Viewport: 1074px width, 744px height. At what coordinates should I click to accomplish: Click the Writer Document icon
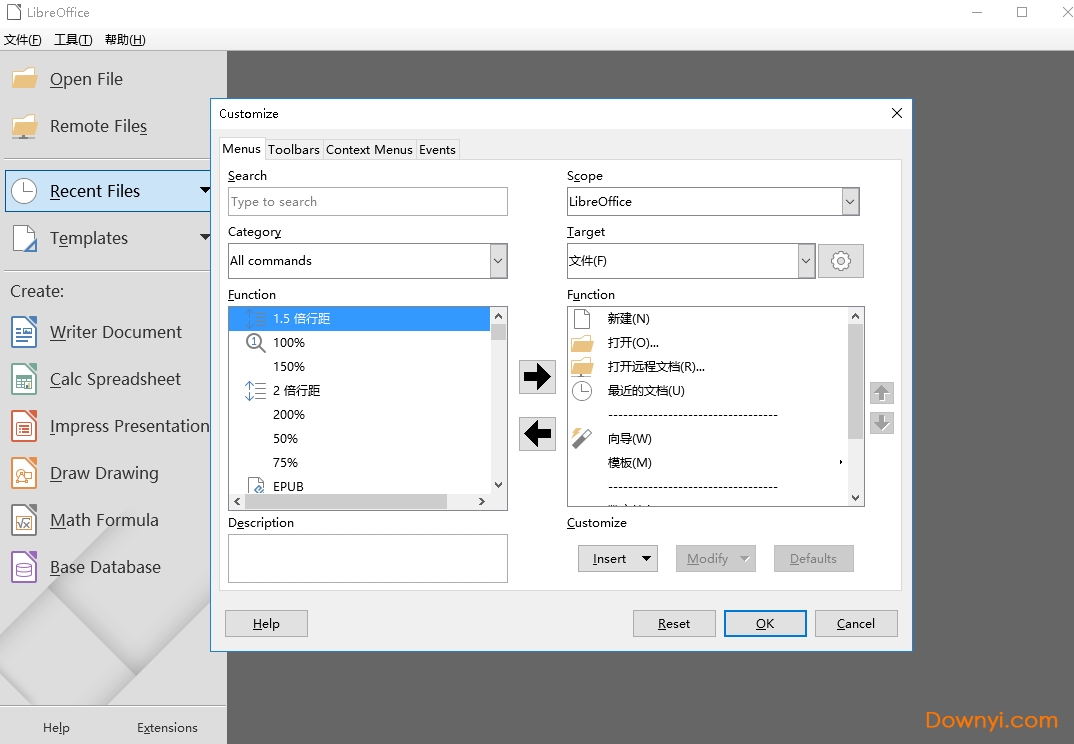(x=24, y=332)
